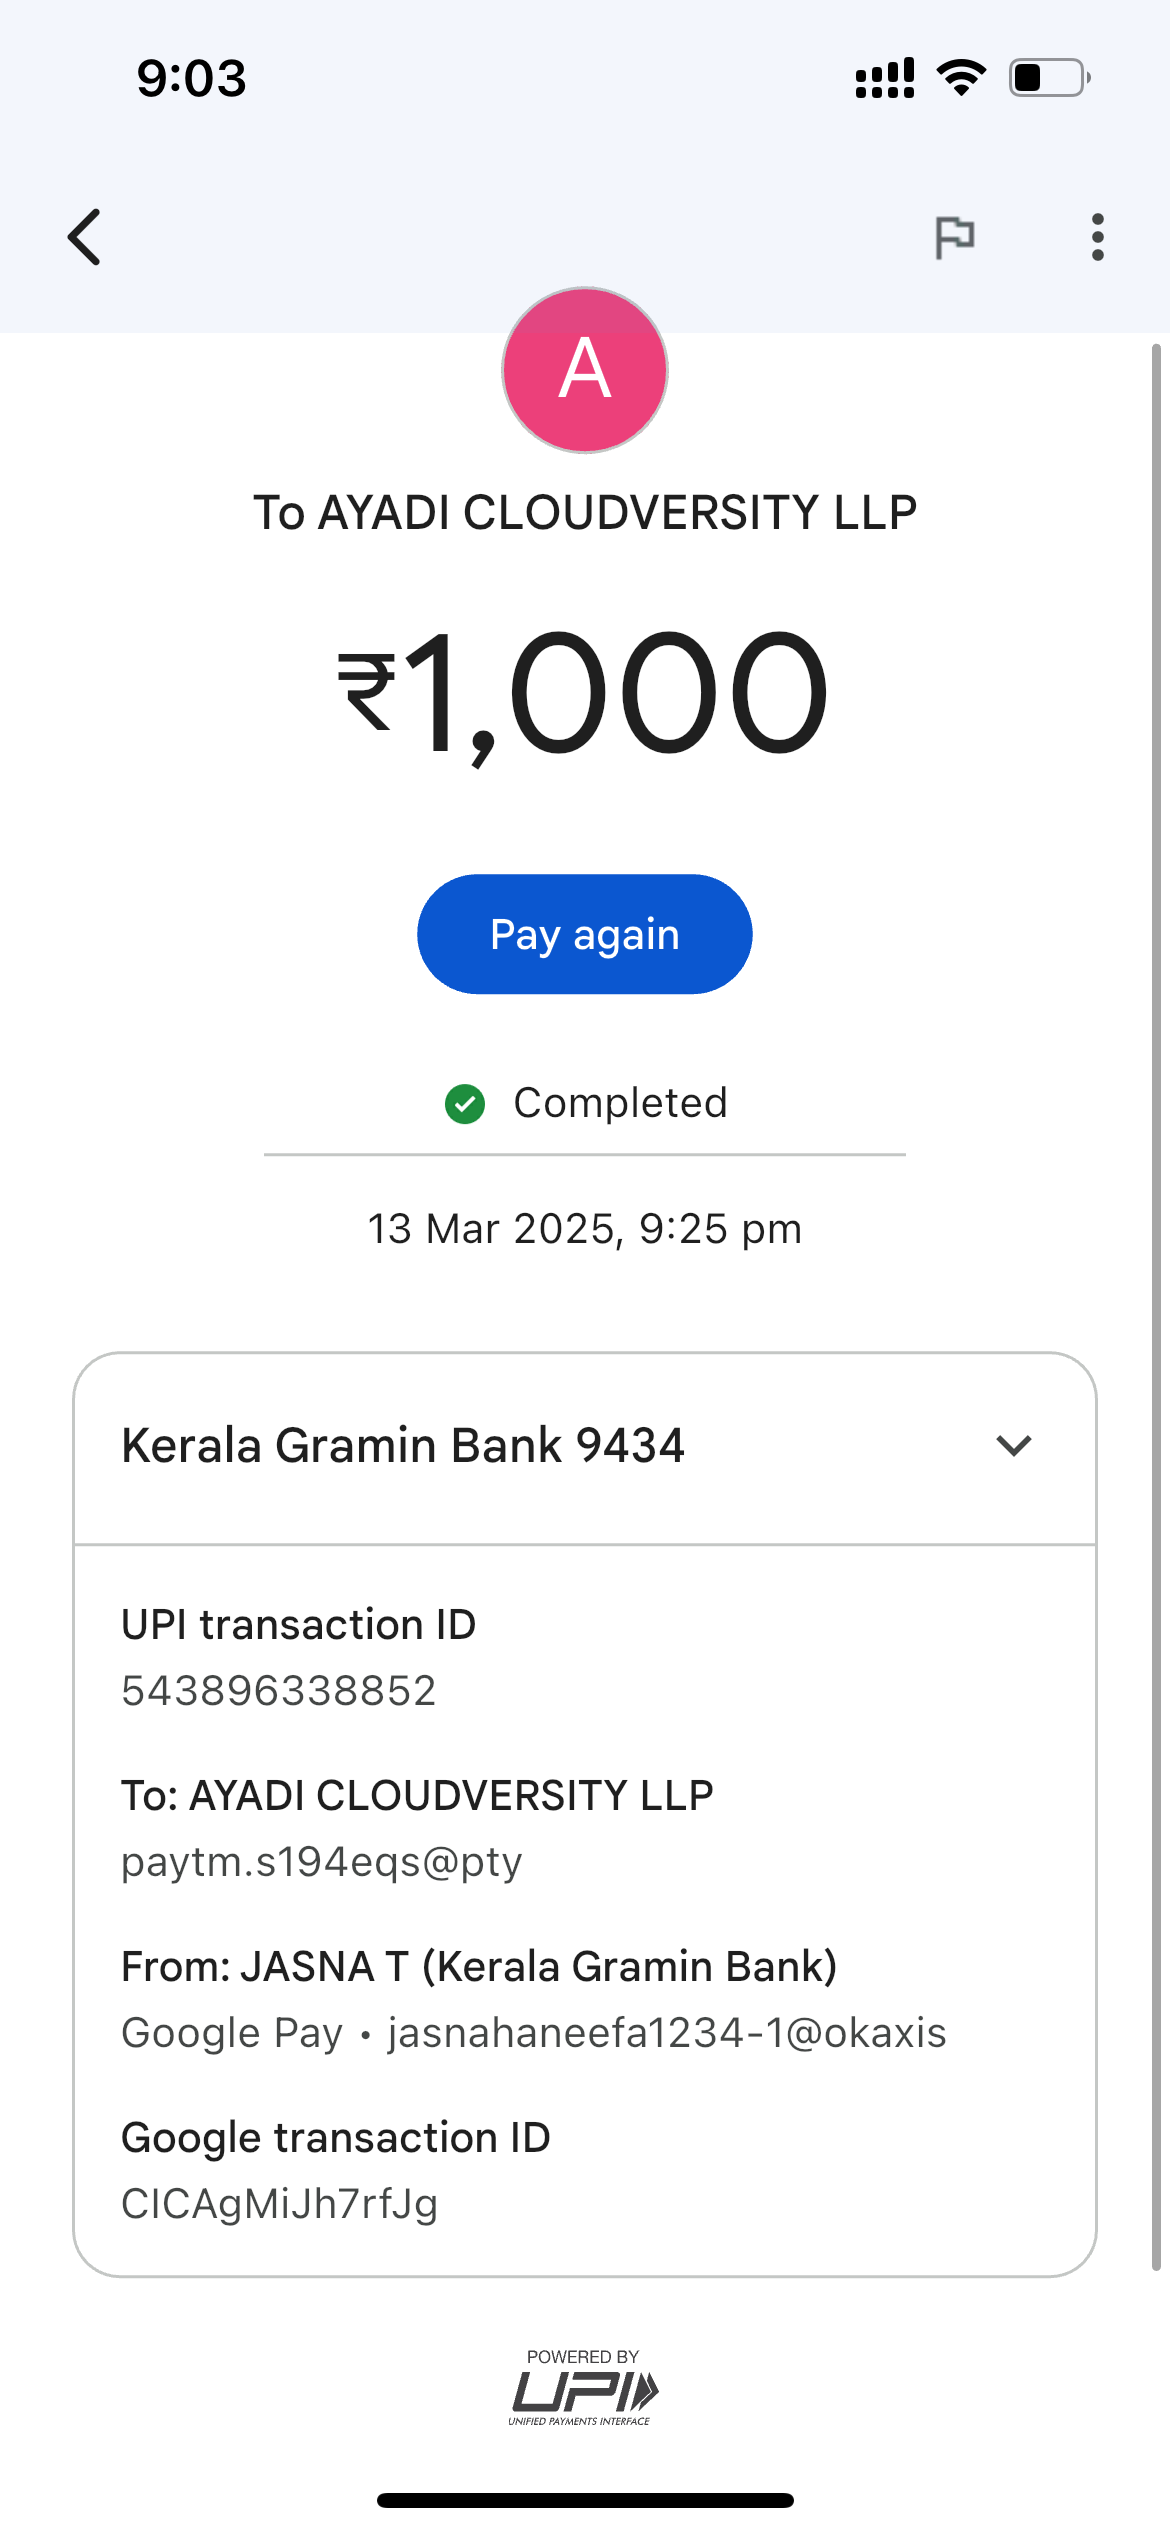Tap the To AYADI CLOUDVERSITY LLP title
Screen dimensions: 1170x2532
585,513
